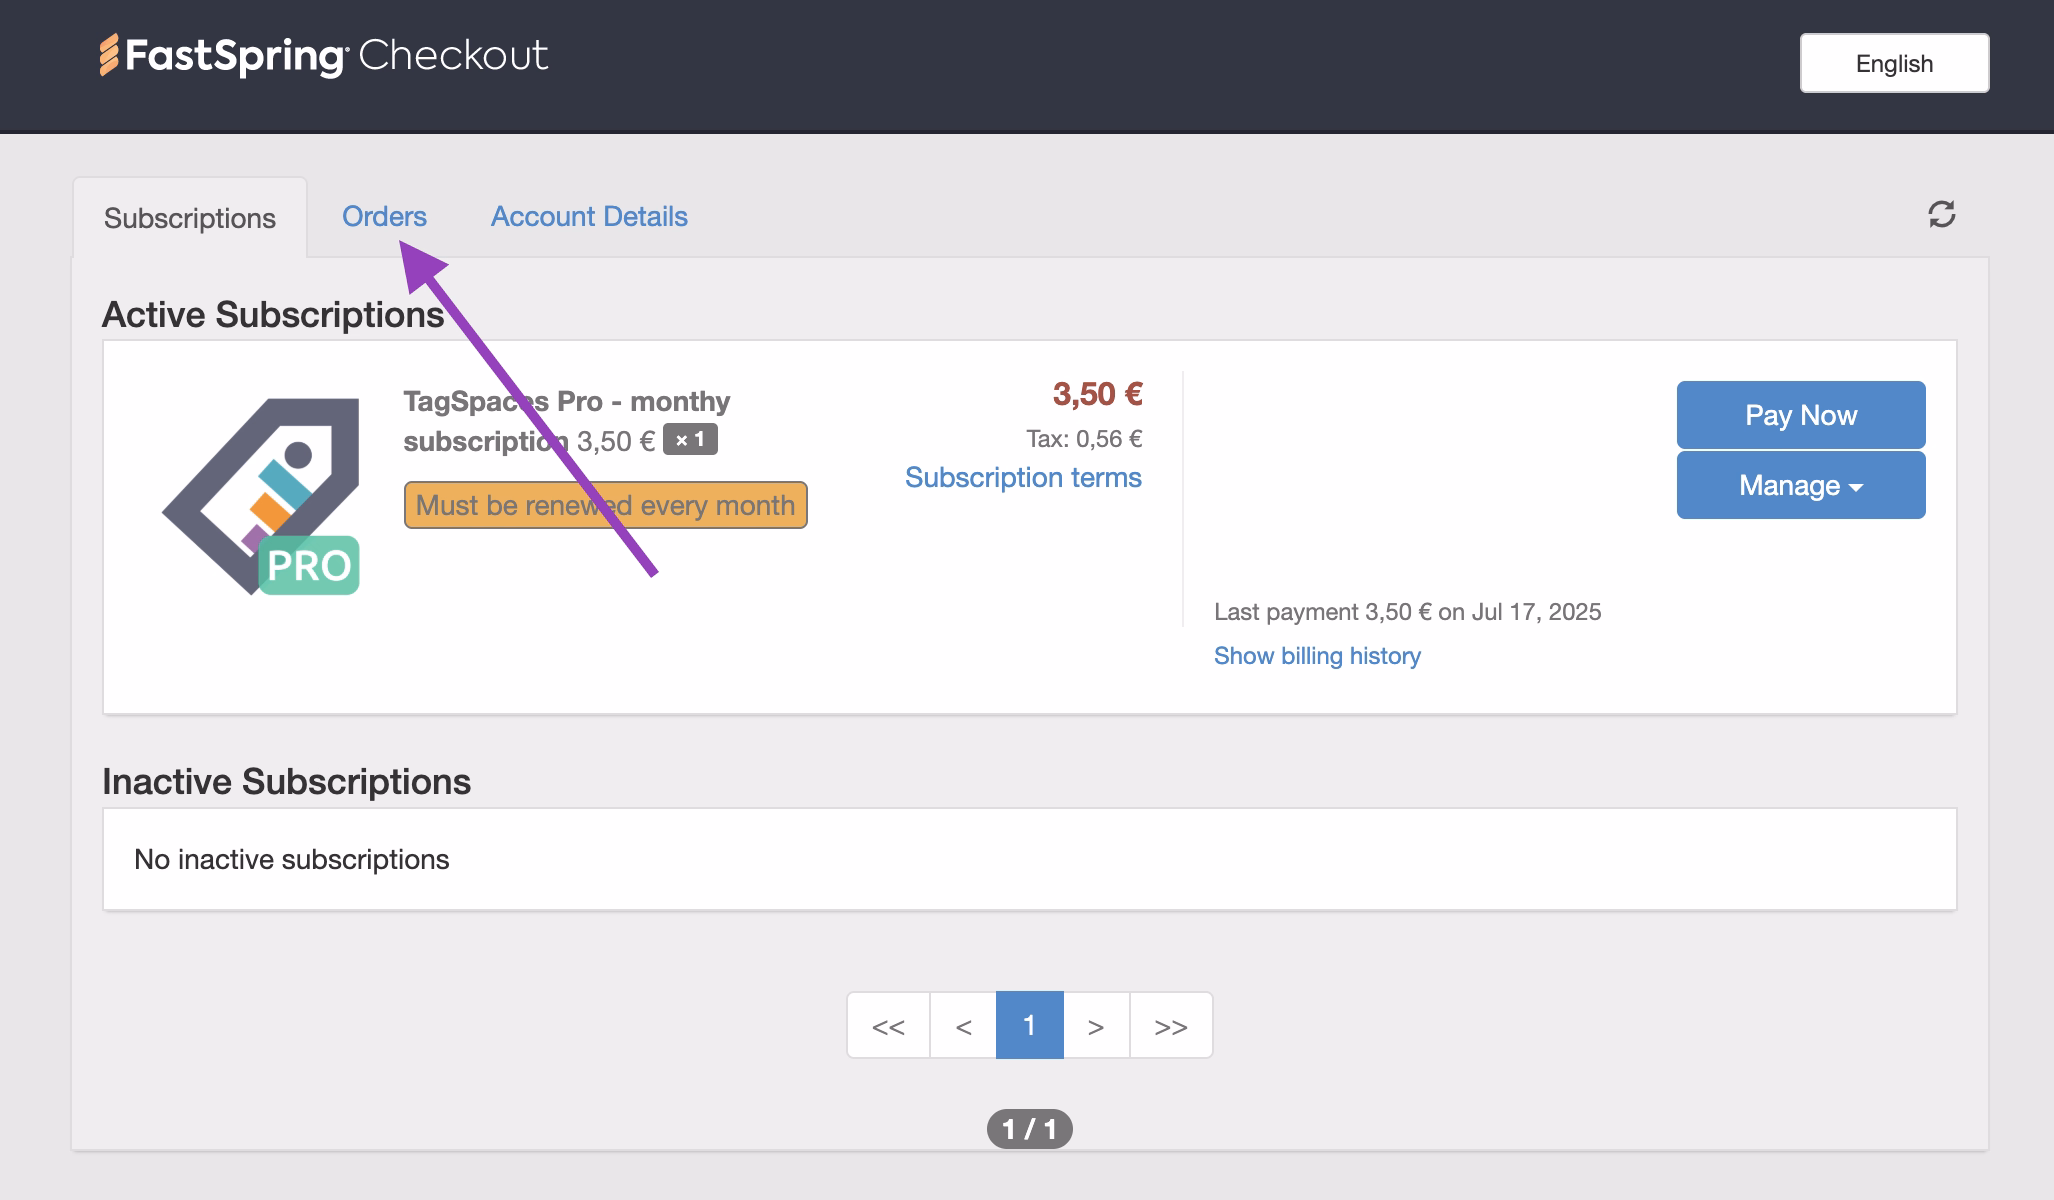Viewport: 2054px width, 1200px height.
Task: Click the page counter showing 1 / 1
Action: point(1029,1129)
